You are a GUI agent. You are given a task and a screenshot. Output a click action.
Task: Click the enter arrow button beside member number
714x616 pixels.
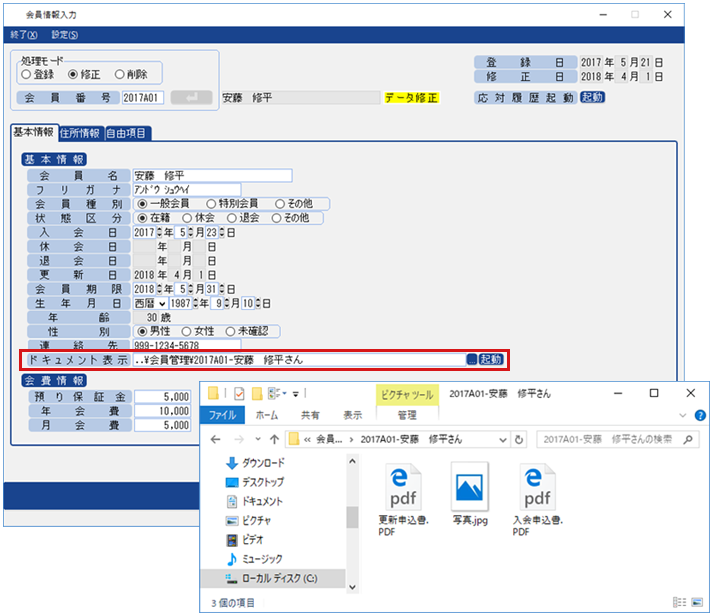[191, 97]
